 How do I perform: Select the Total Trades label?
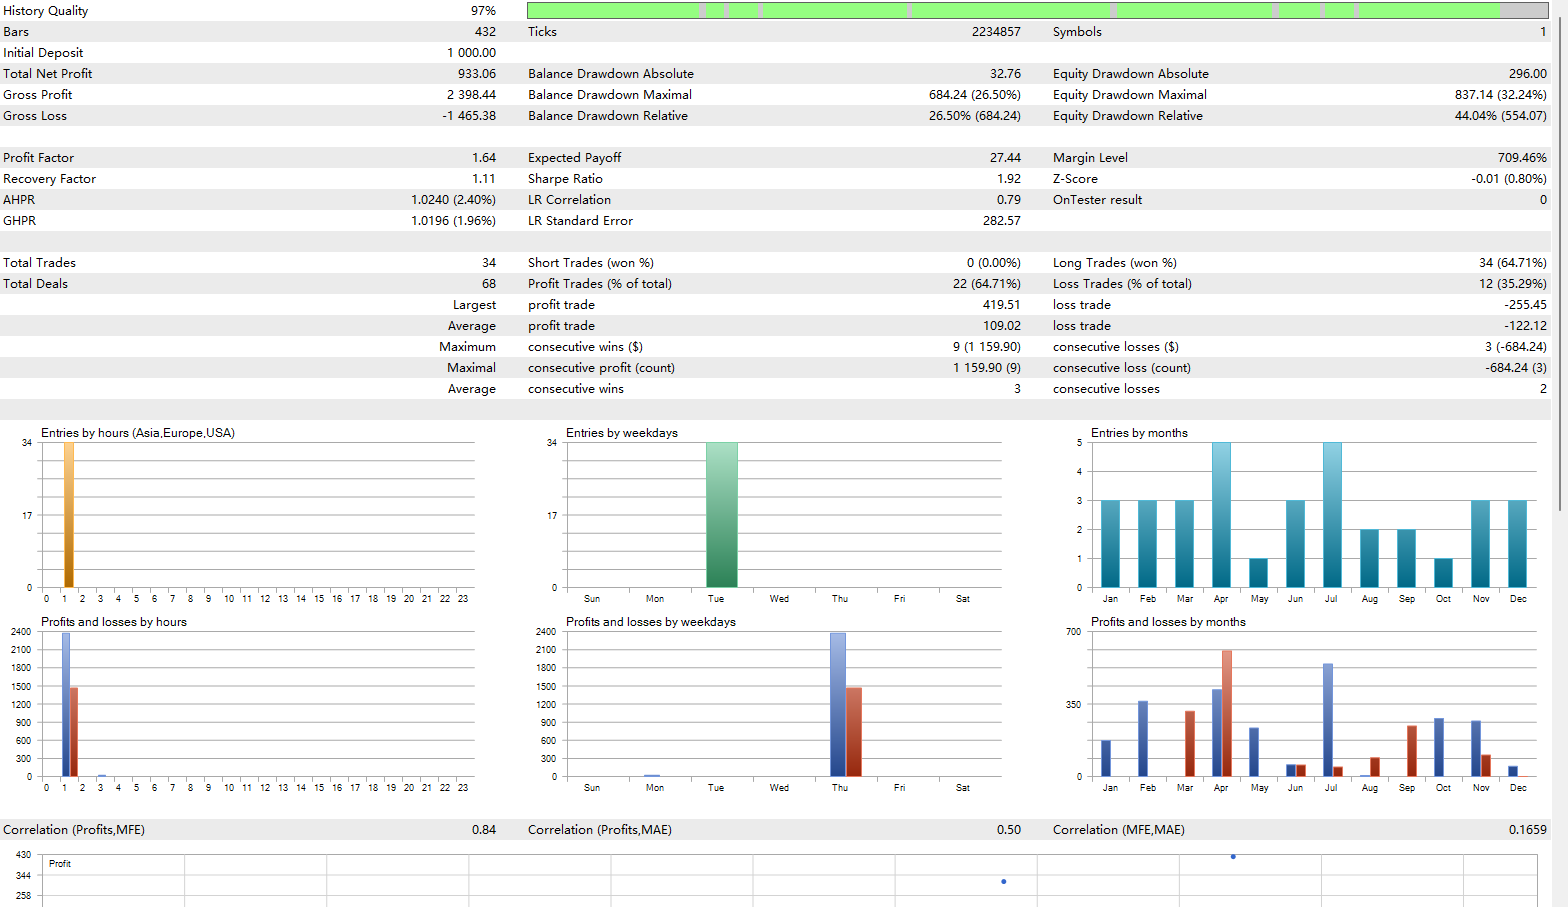tap(39, 262)
